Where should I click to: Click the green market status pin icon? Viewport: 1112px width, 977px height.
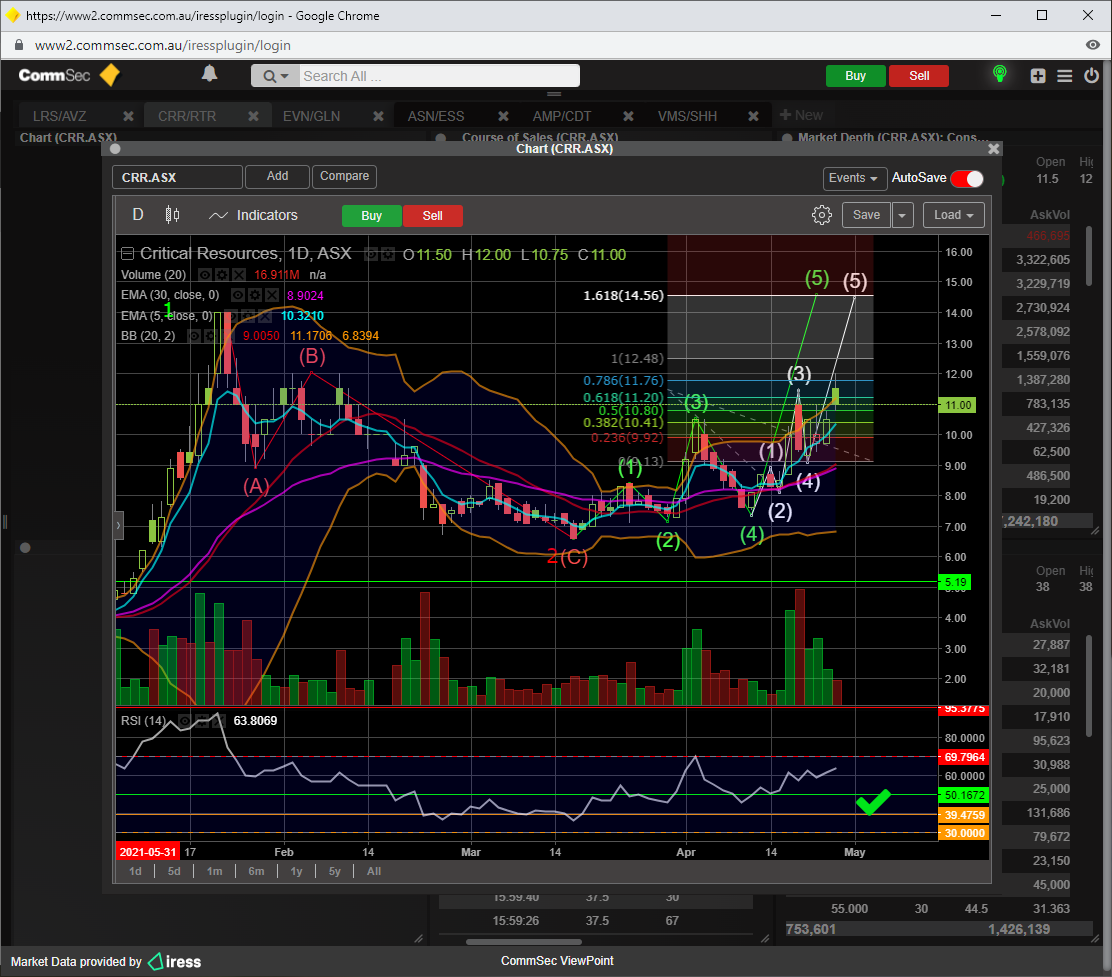pyautogui.click(x=999, y=74)
